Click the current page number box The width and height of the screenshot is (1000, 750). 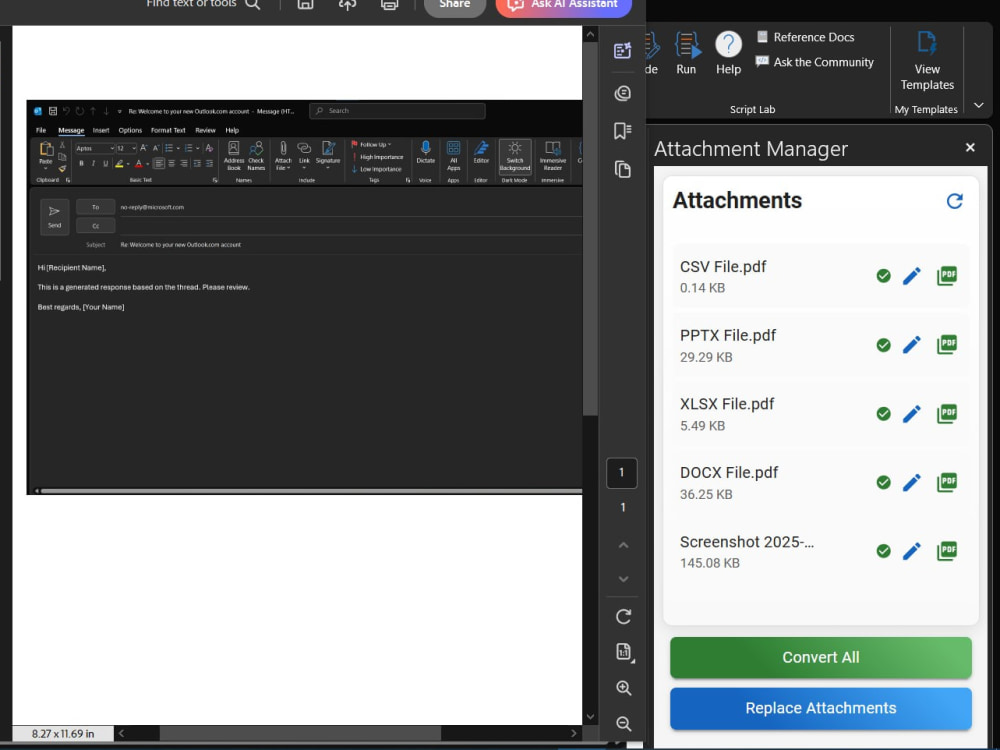(x=622, y=473)
